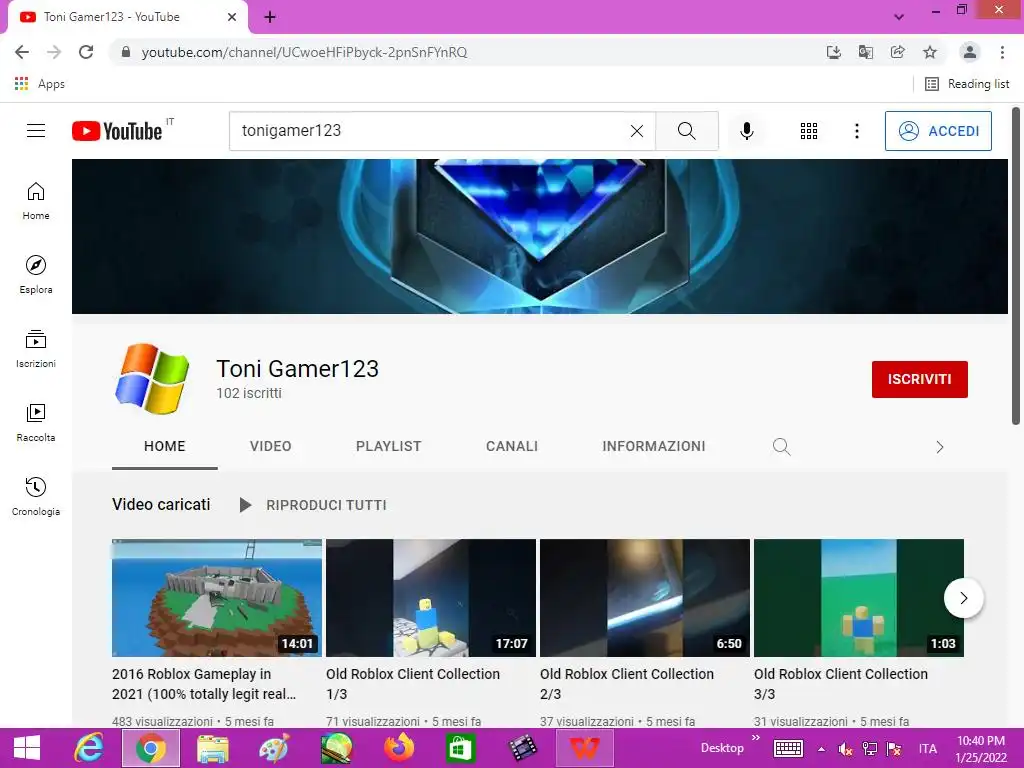Click the page vertical scrollbar
The image size is (1024, 768).
1016,266
